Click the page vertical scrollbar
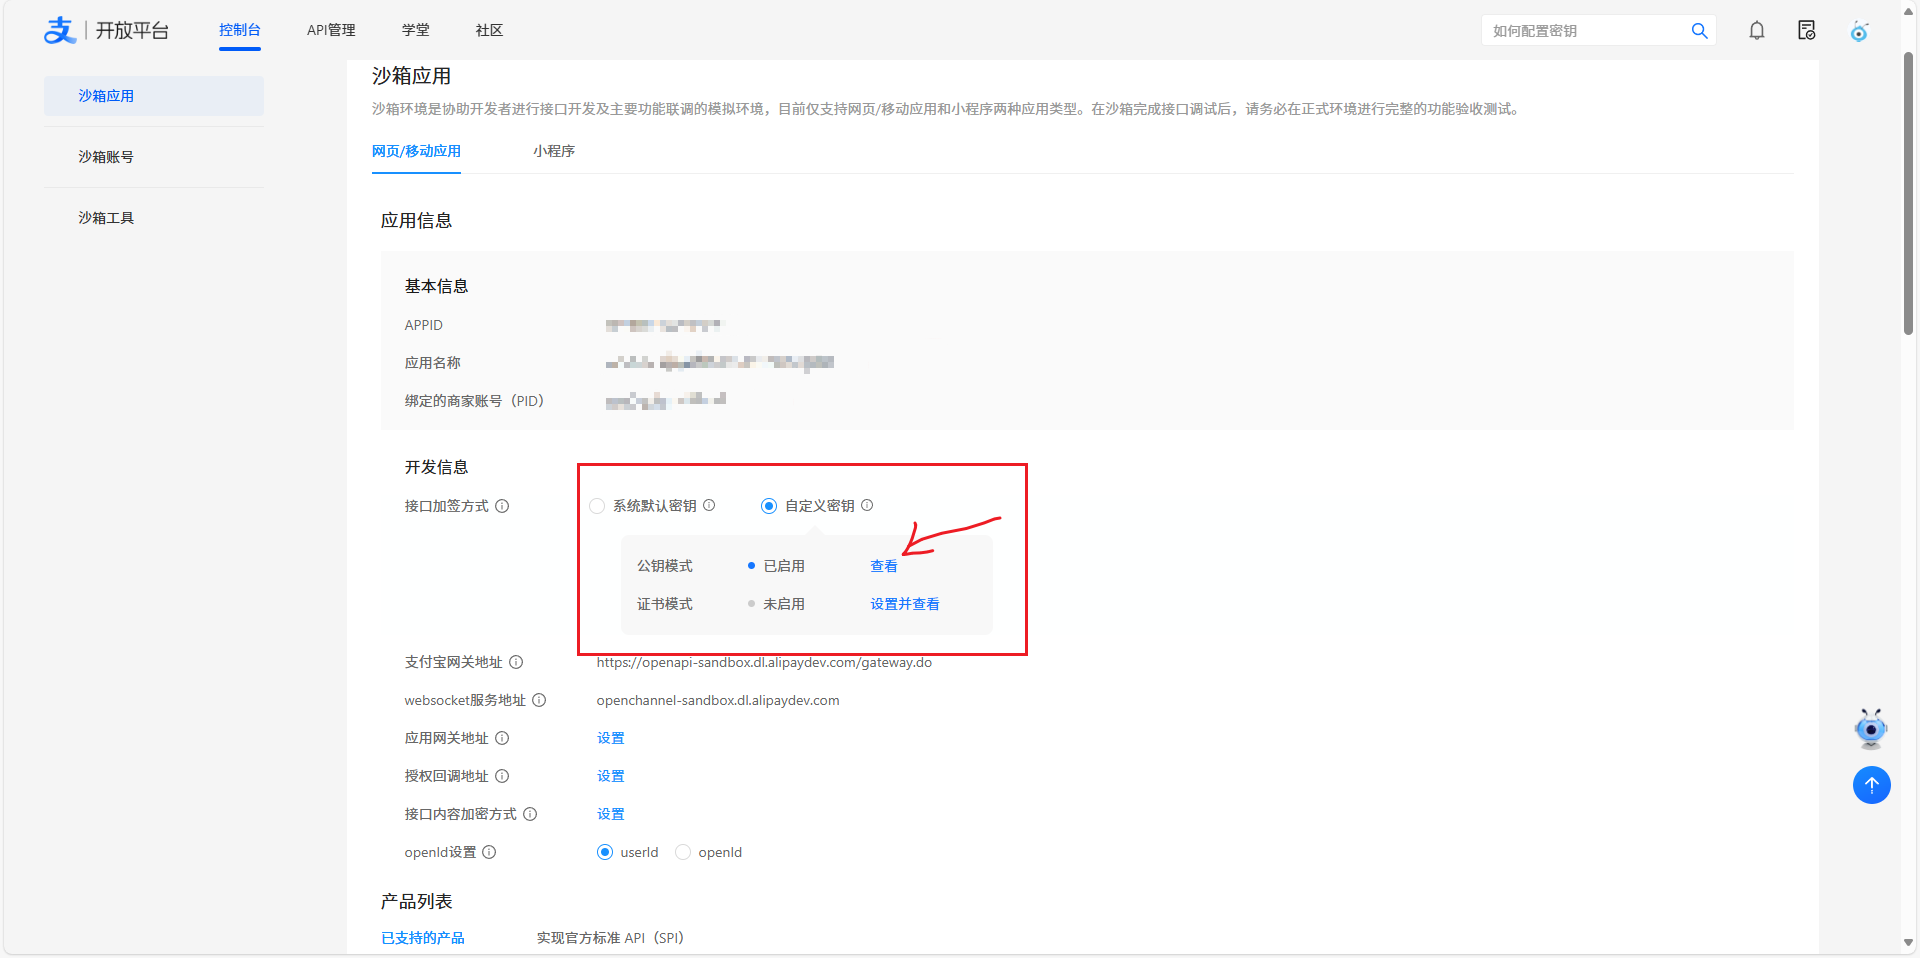The height and width of the screenshot is (958, 1920). pos(1908,195)
